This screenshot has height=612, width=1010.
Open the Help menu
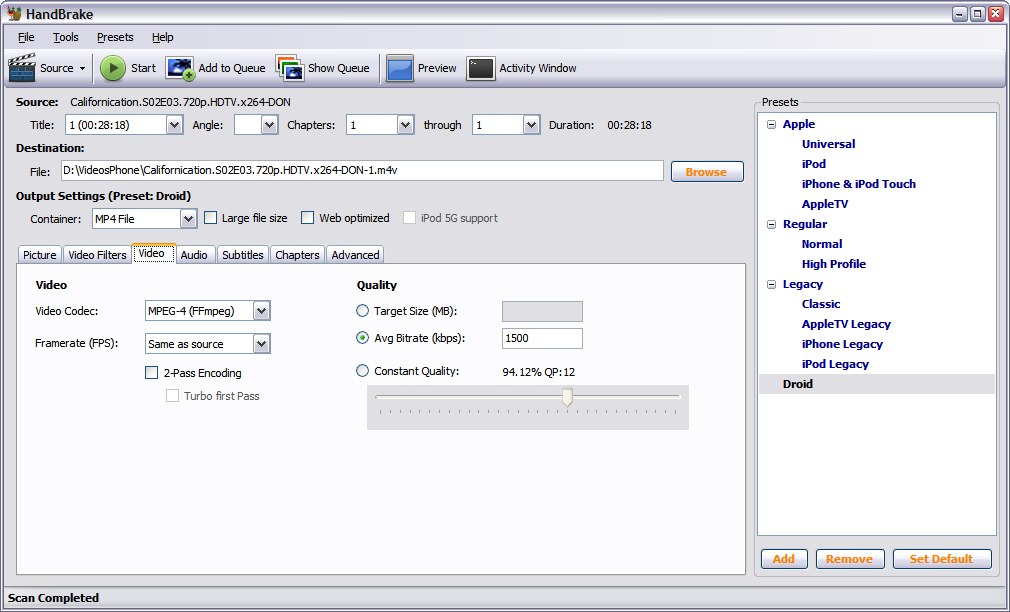[162, 37]
